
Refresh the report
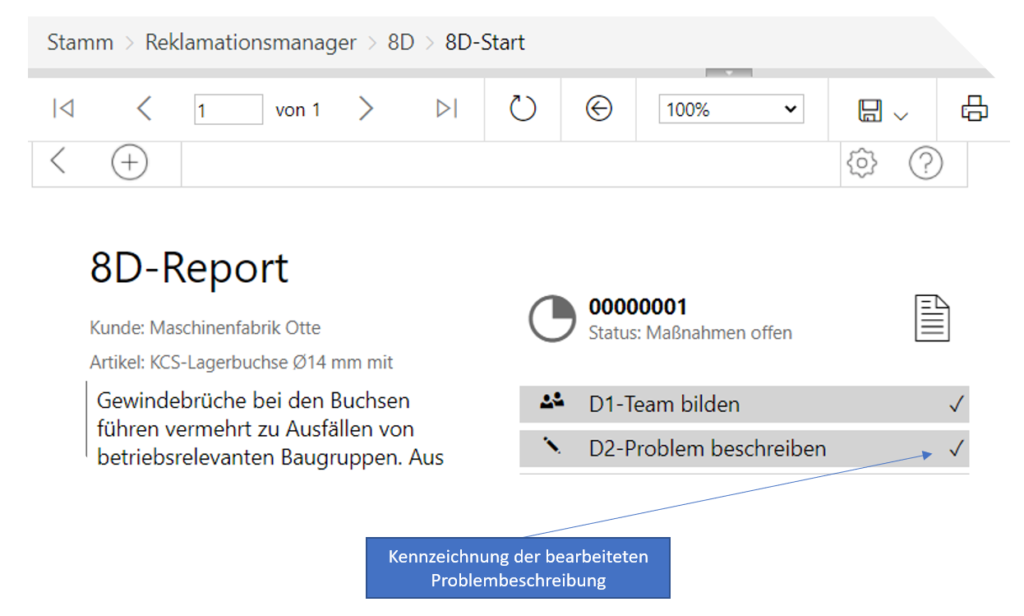click(x=522, y=108)
